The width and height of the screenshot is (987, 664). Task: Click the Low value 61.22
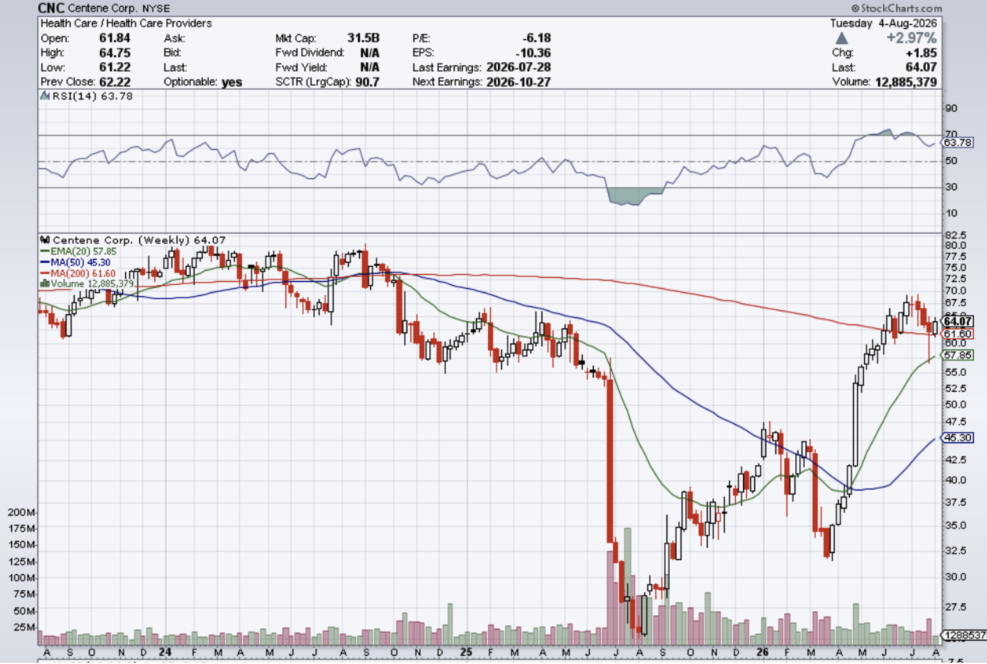(115, 67)
